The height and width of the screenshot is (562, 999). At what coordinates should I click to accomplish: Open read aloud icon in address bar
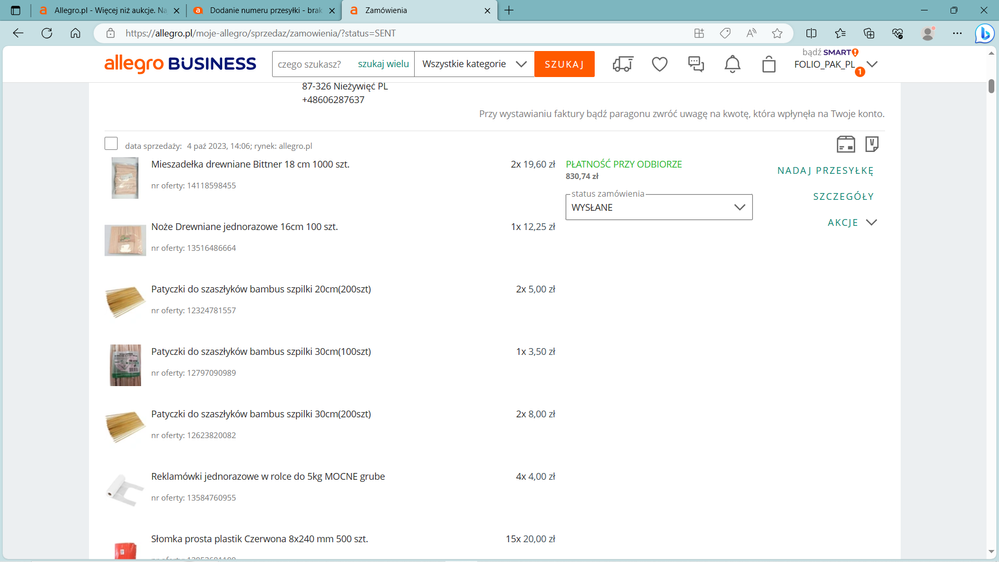[x=751, y=33]
